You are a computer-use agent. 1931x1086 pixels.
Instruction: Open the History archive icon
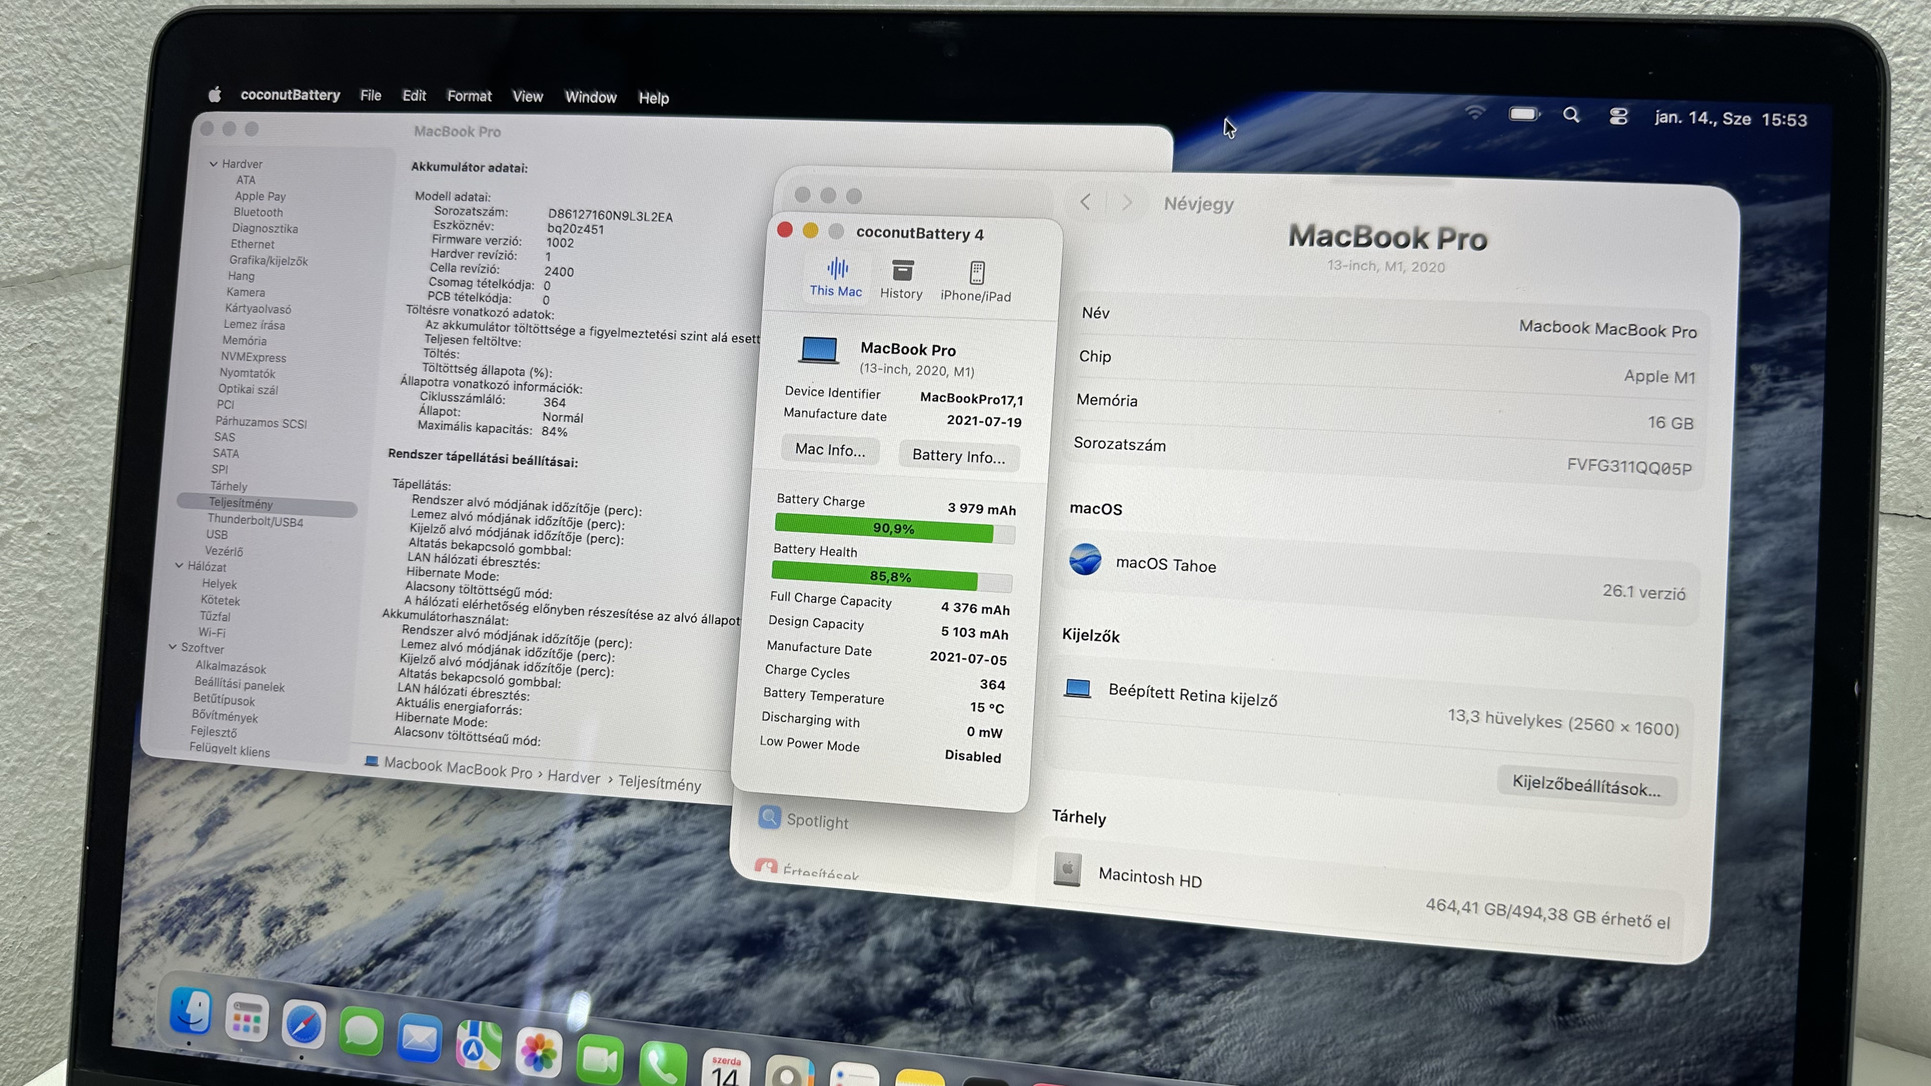click(x=902, y=271)
